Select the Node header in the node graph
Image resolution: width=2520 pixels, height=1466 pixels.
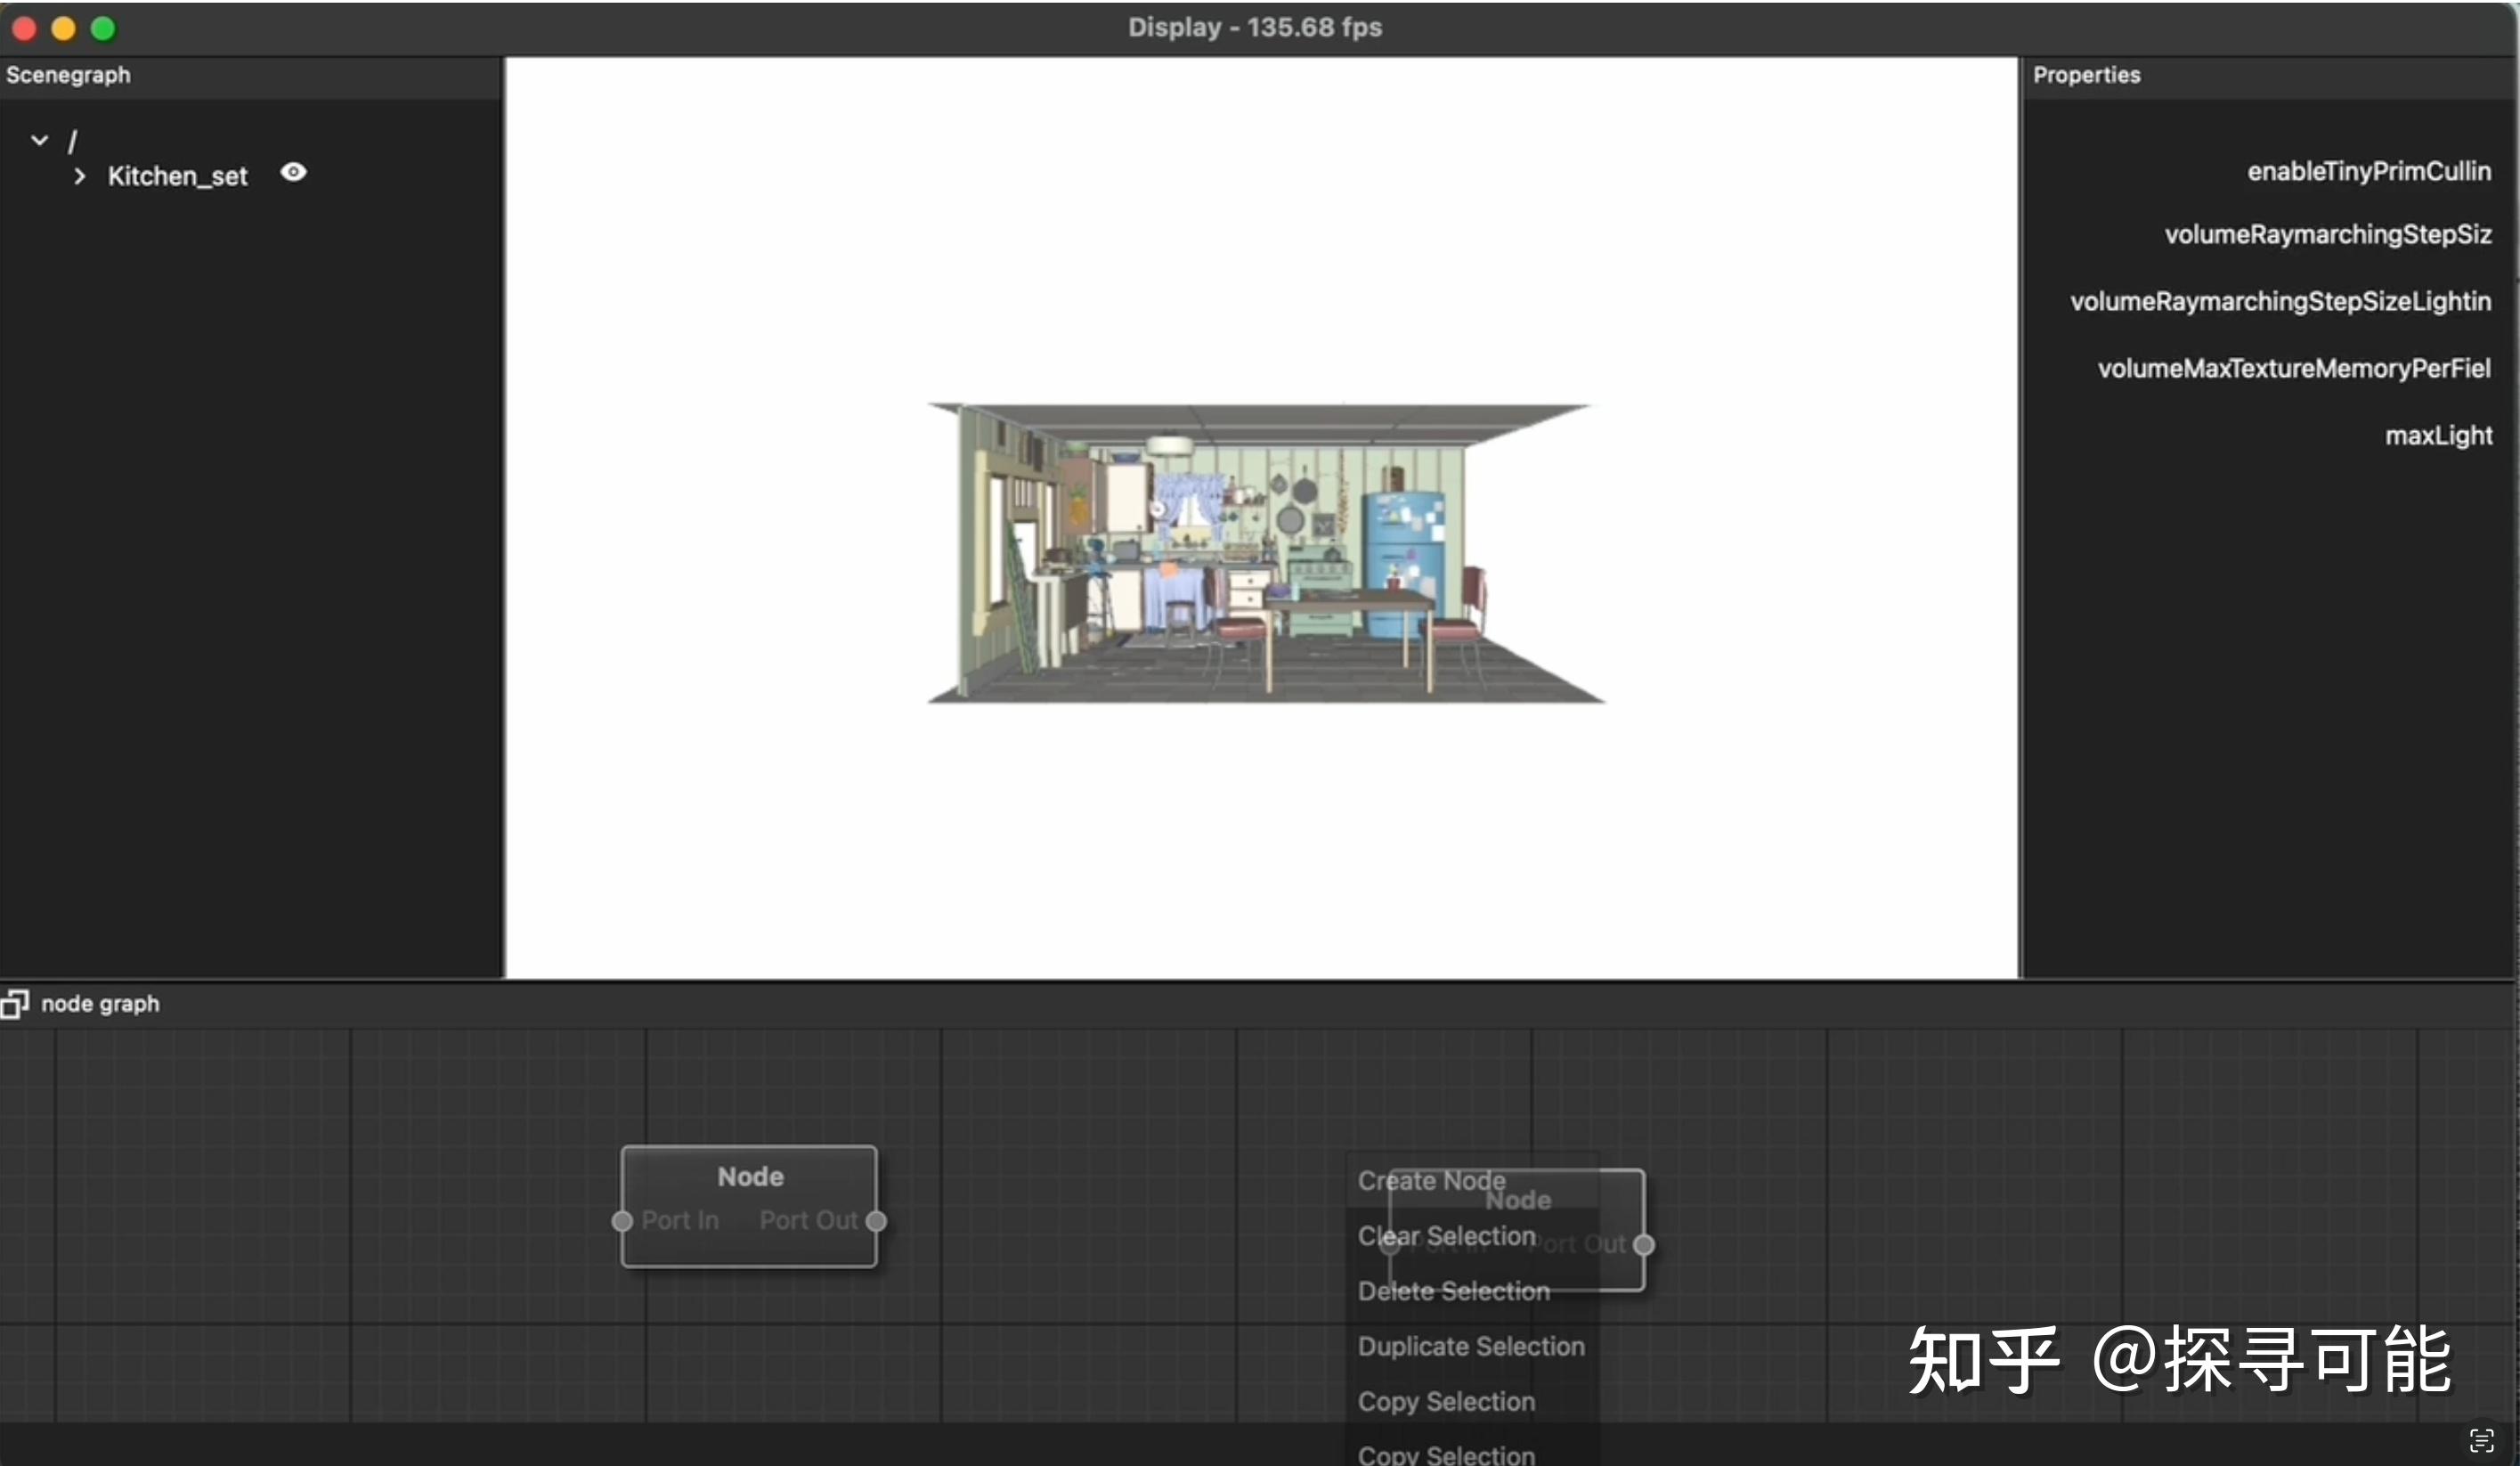[750, 1176]
